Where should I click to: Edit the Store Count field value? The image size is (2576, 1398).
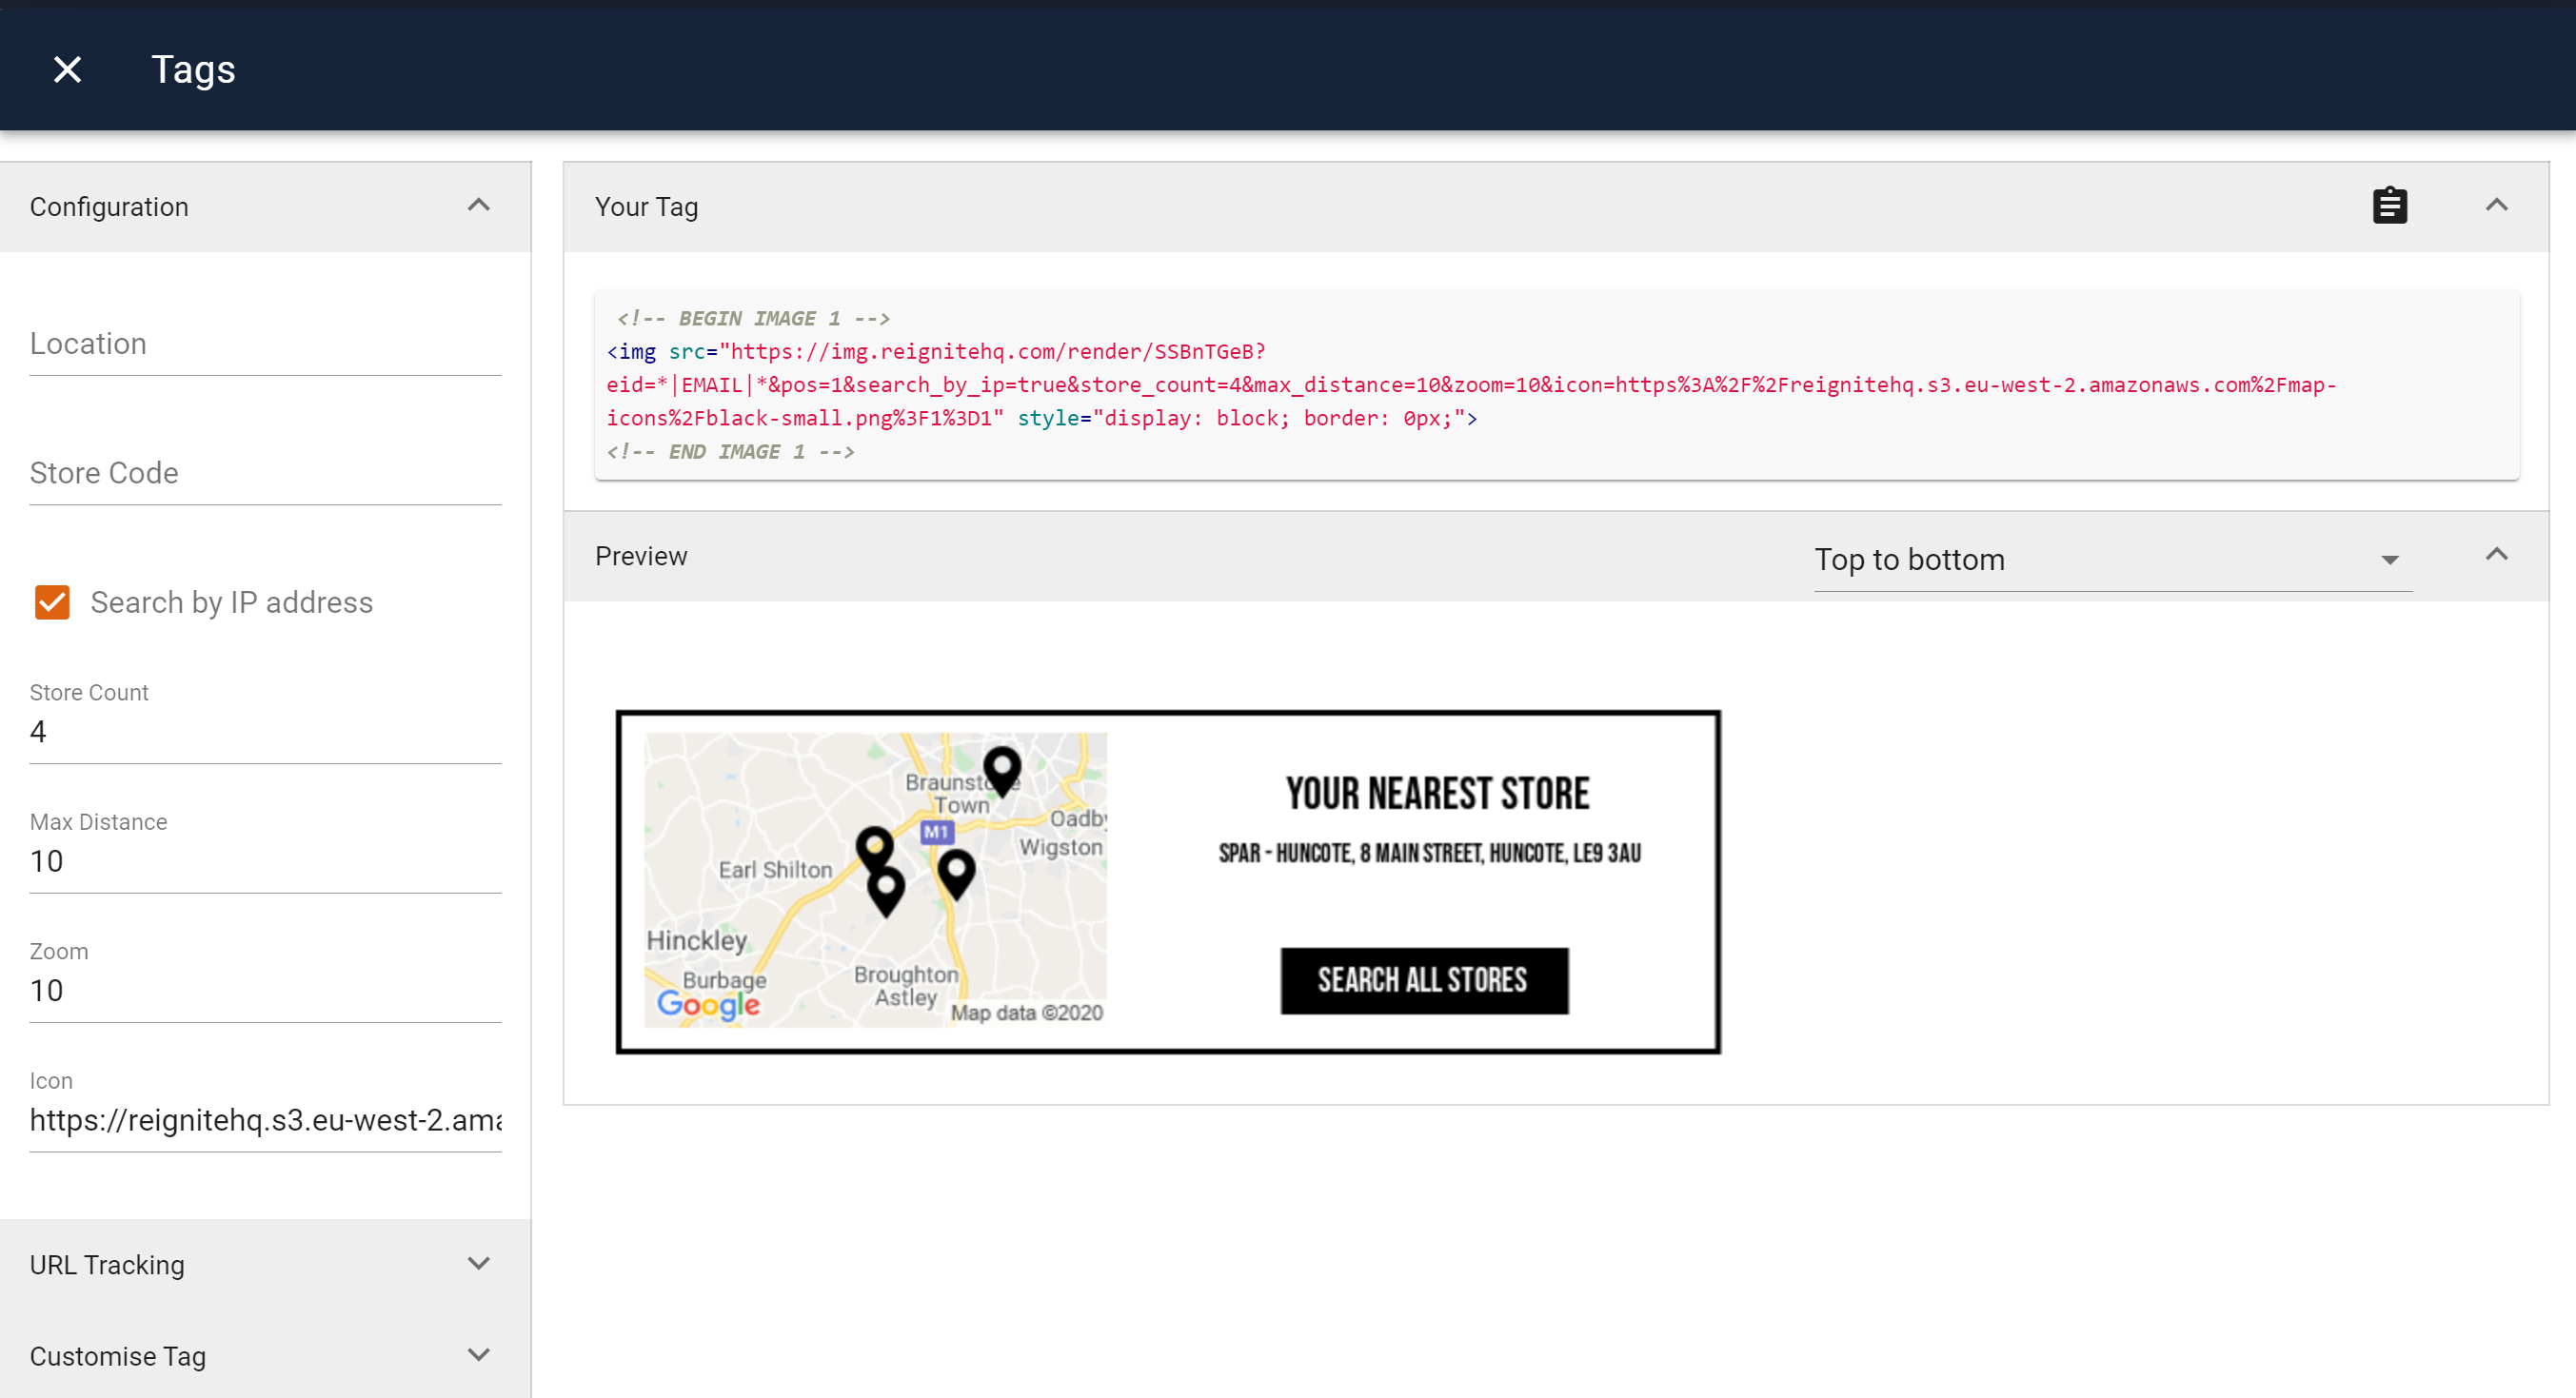click(x=265, y=732)
